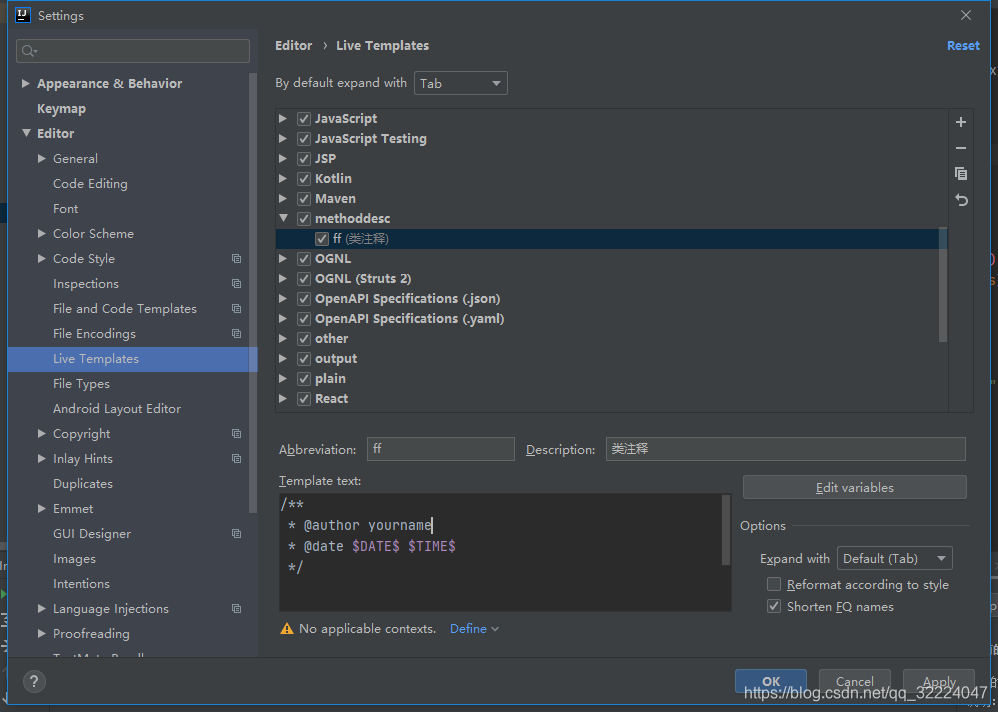
Task: Open File Types settings
Action: pyautogui.click(x=81, y=384)
